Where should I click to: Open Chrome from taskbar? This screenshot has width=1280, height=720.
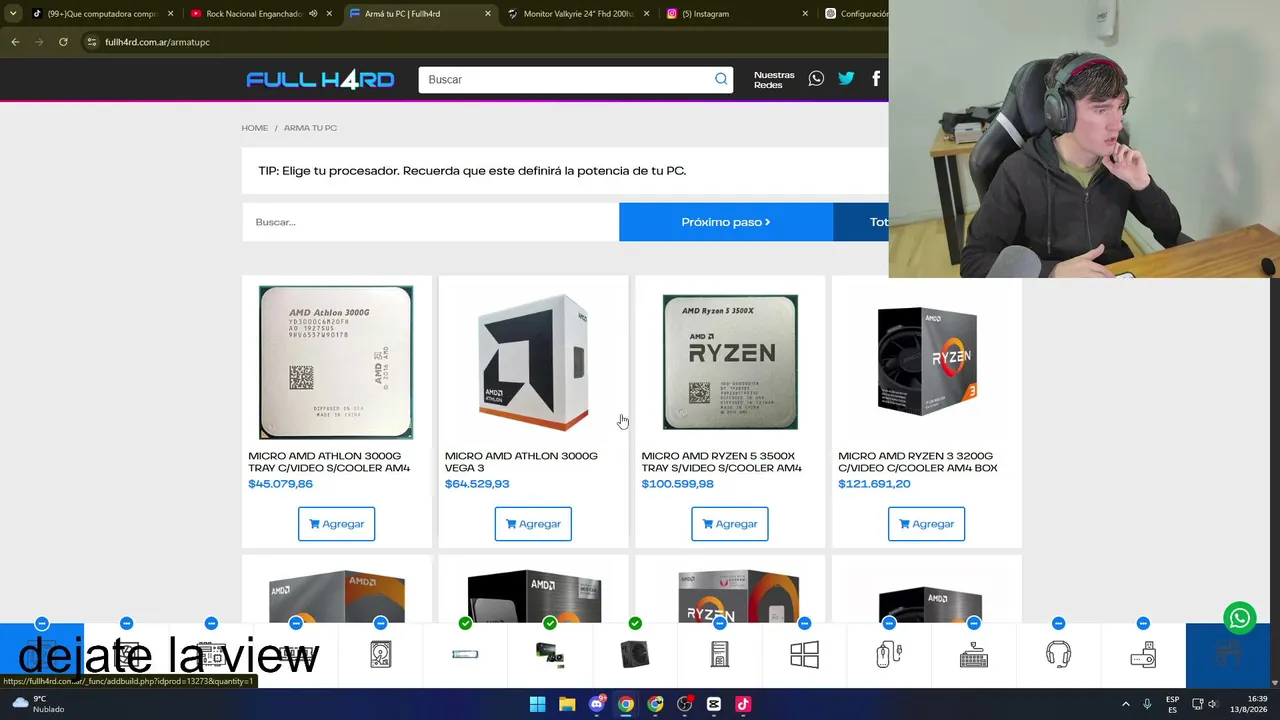coord(626,704)
